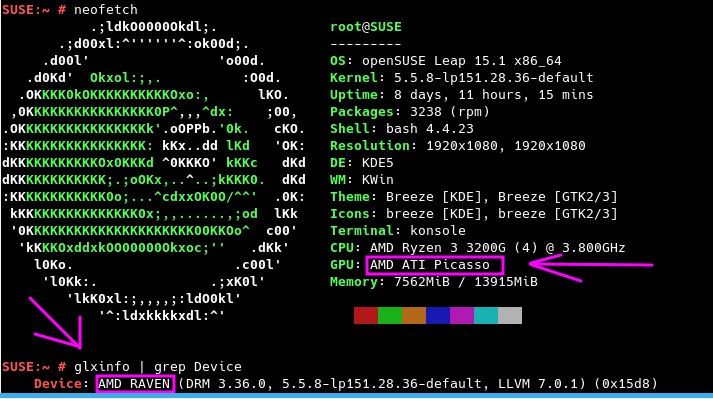The image size is (713, 399).
Task: Click the 'root@SUSE' header text
Action: click(x=366, y=27)
